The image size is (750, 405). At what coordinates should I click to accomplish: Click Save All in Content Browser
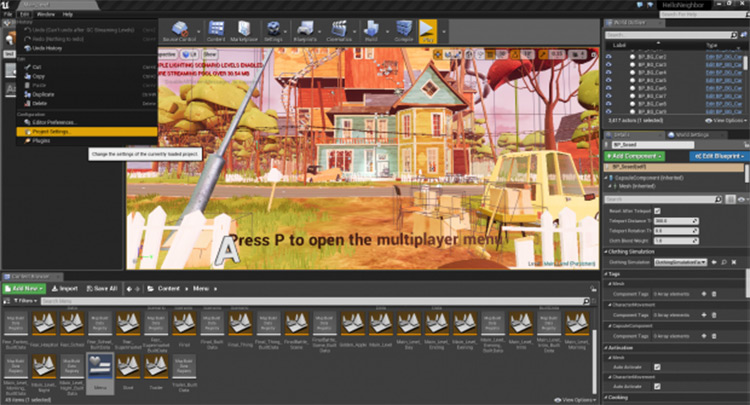102,289
